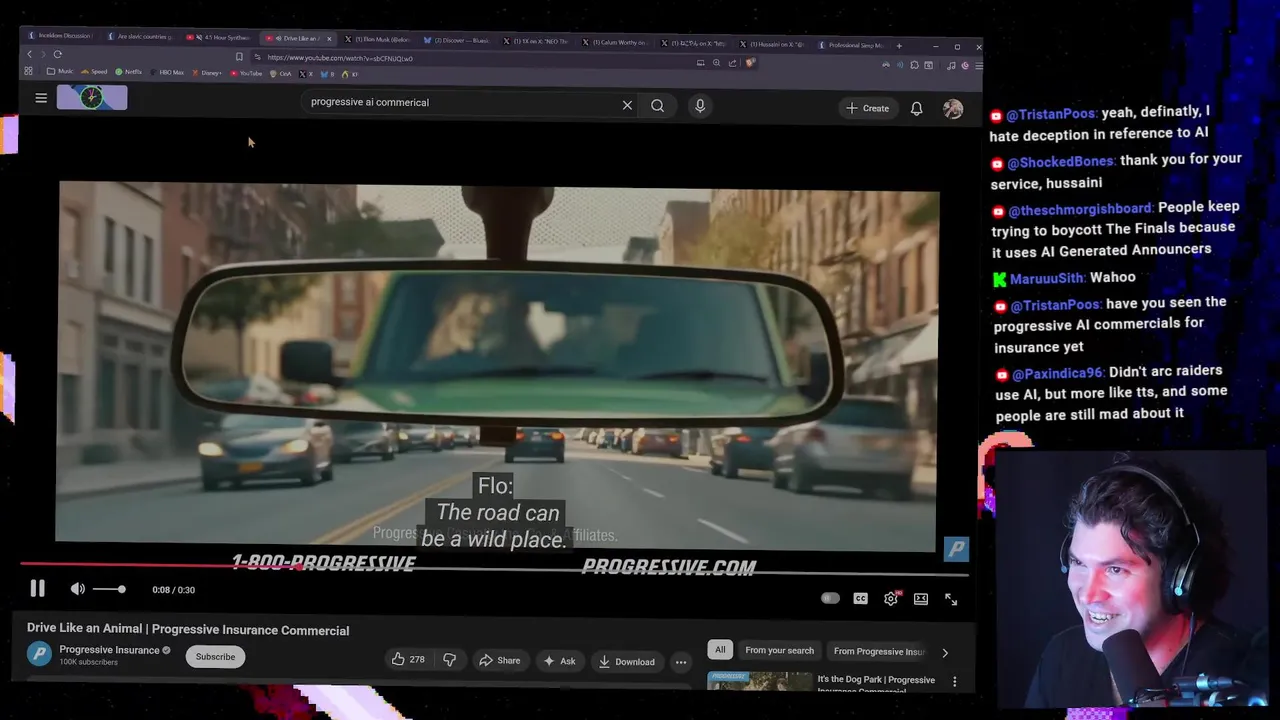The height and width of the screenshot is (720, 1280).
Task: Click the browser address bar URL
Action: [340, 58]
